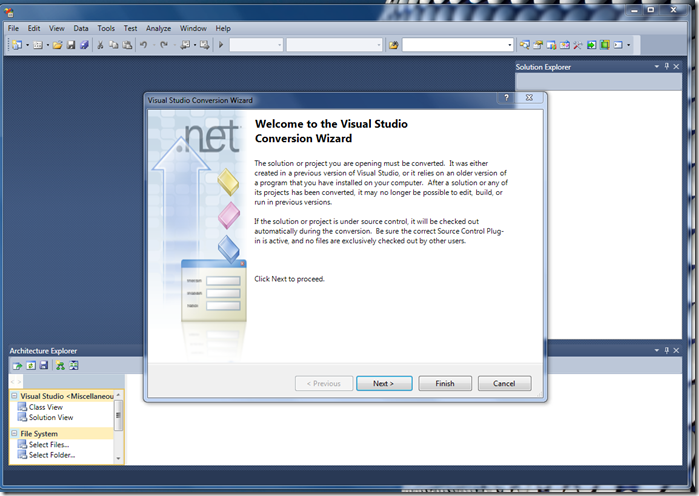This screenshot has width=699, height=496.
Task: Click the Redo arrow icon
Action: (164, 45)
